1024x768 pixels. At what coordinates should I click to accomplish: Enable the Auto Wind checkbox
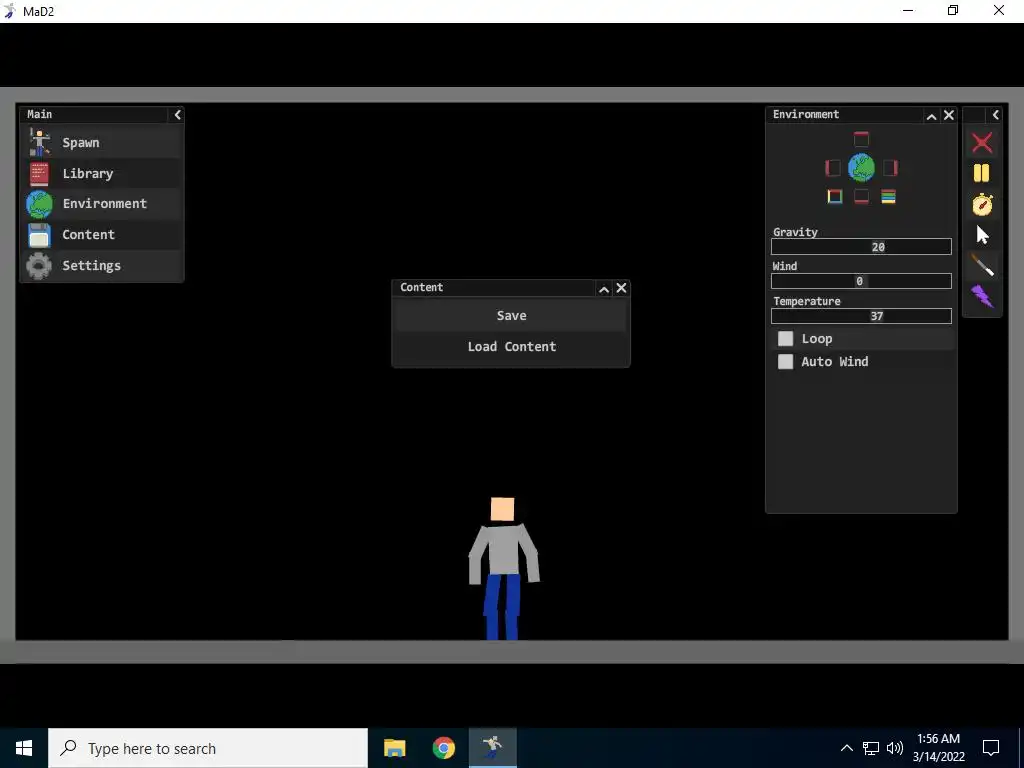785,361
